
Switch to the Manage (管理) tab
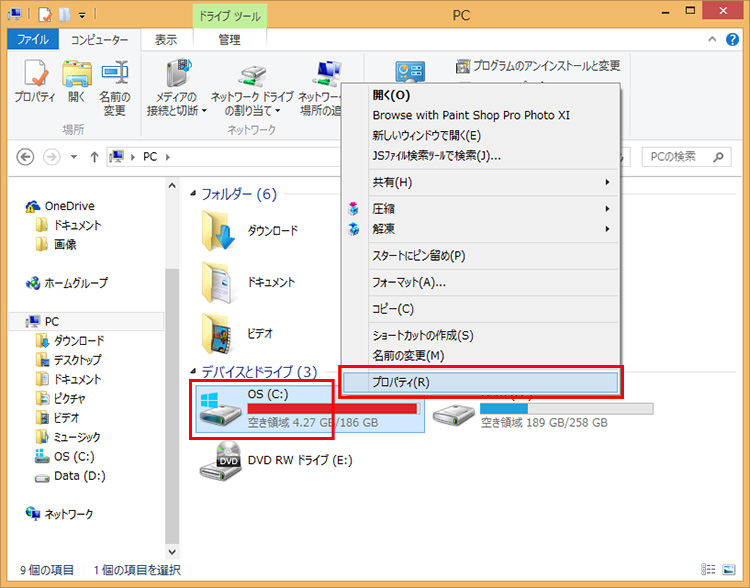click(x=230, y=40)
